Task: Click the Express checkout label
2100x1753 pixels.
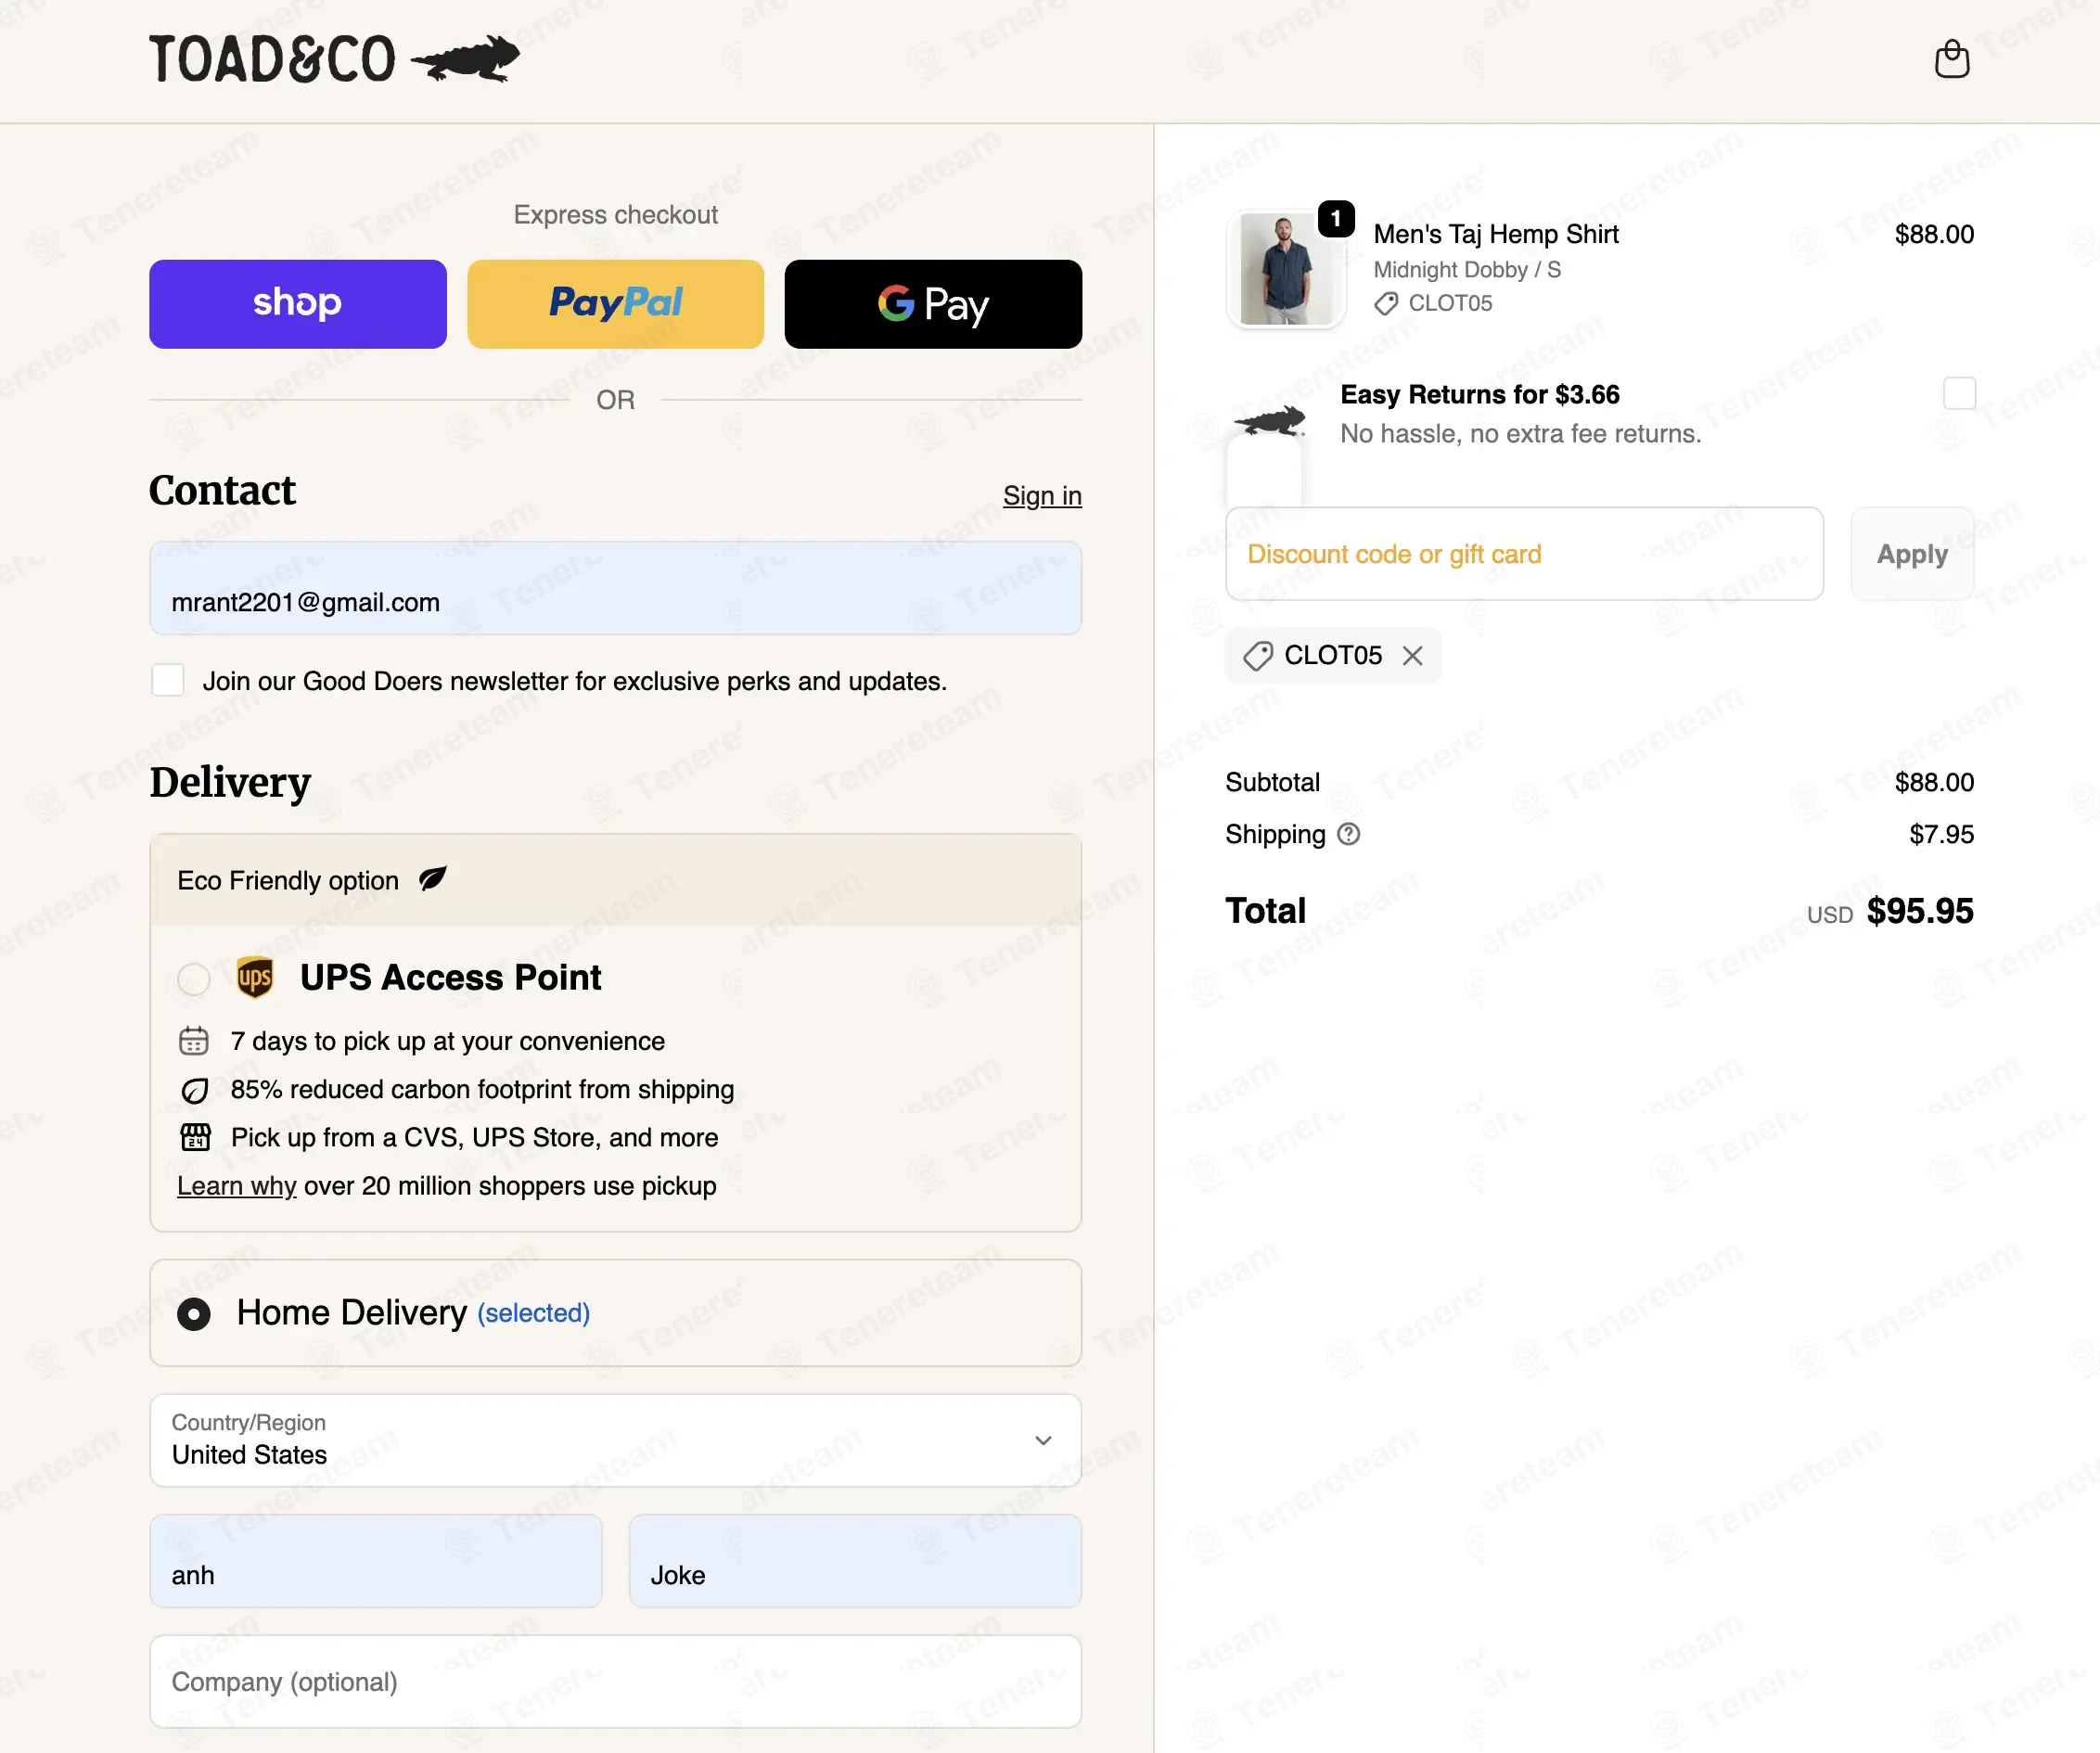Action: pyautogui.click(x=615, y=214)
